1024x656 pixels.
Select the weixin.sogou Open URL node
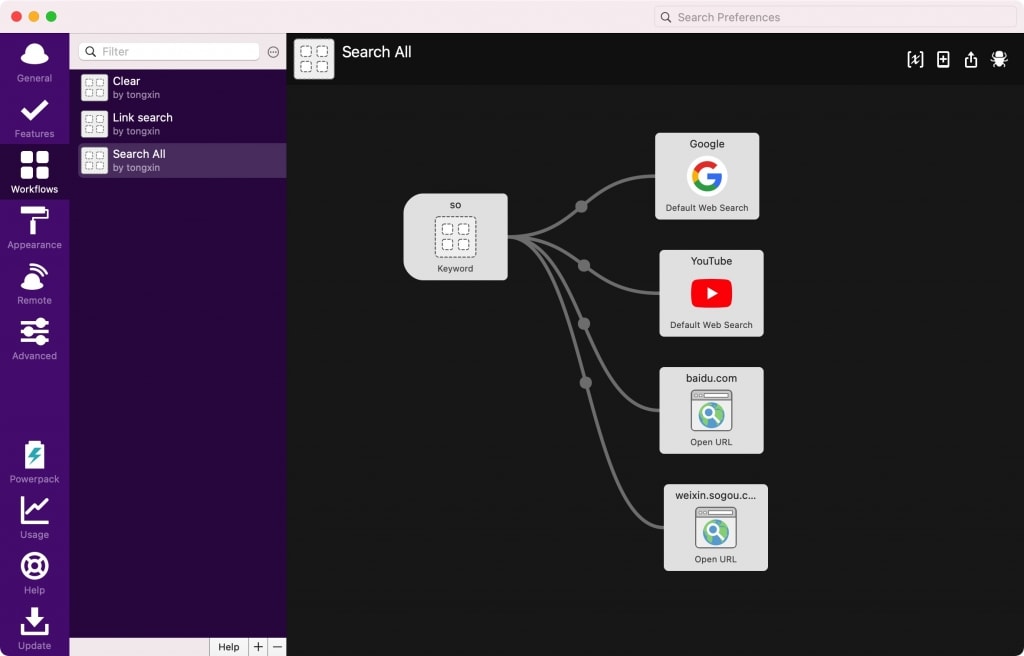point(716,527)
